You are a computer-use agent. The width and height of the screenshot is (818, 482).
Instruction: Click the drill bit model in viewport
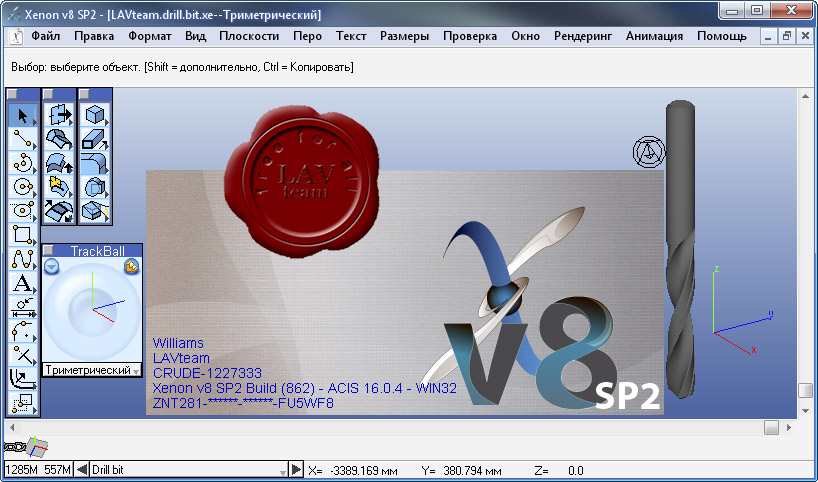coord(680,249)
